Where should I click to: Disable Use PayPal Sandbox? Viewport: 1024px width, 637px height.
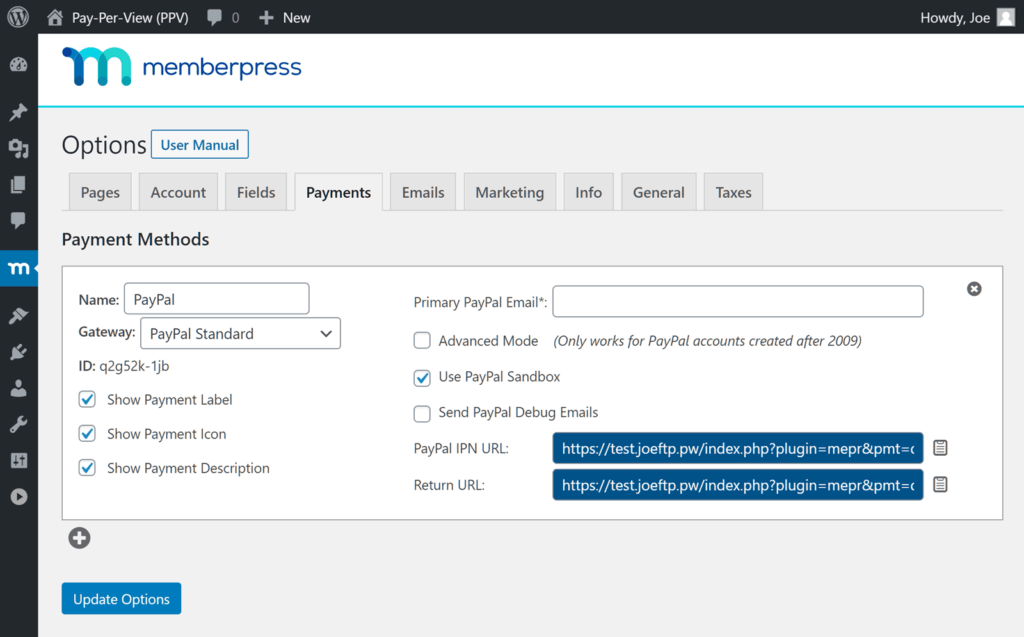(421, 378)
